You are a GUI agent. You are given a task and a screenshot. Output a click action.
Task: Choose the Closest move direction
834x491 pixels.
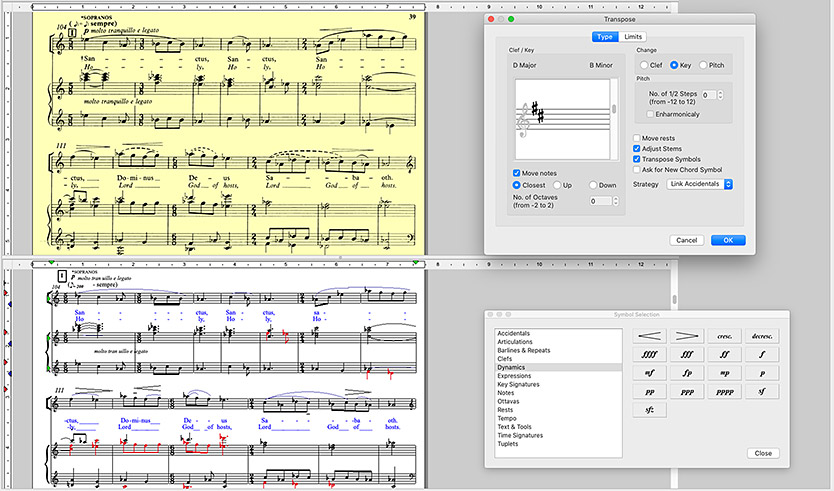516,185
